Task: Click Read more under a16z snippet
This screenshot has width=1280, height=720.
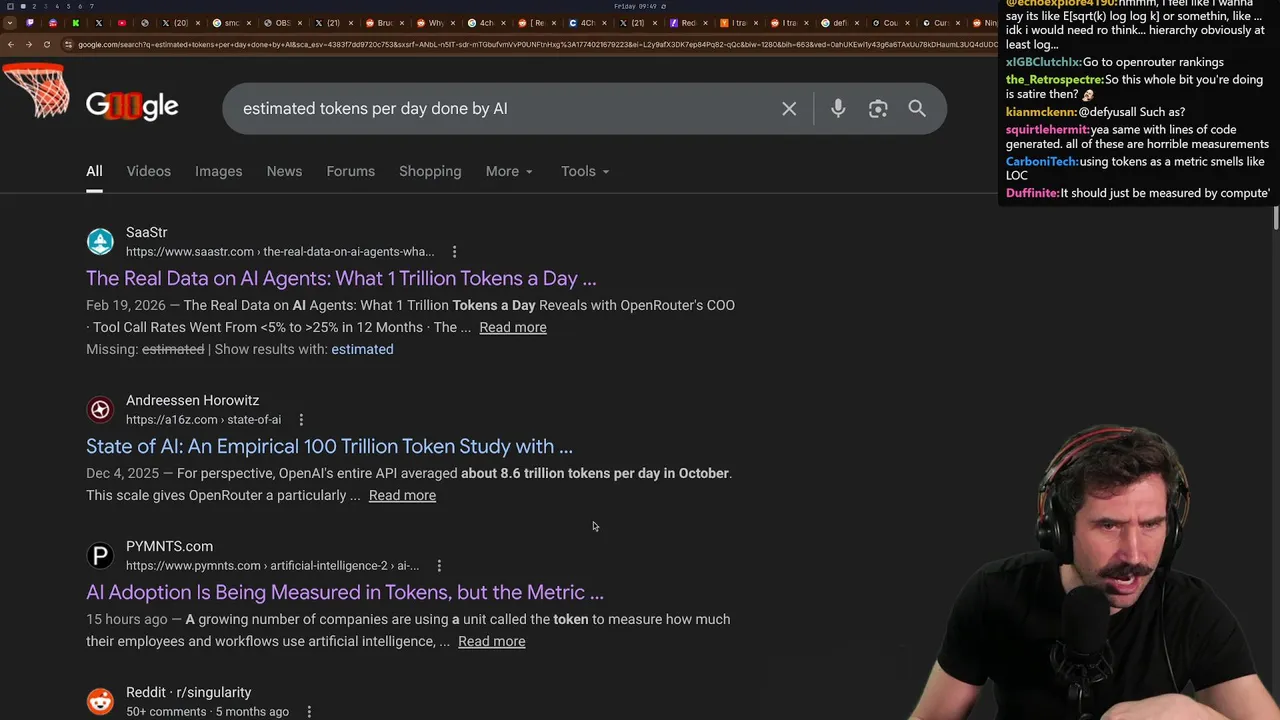Action: click(402, 495)
